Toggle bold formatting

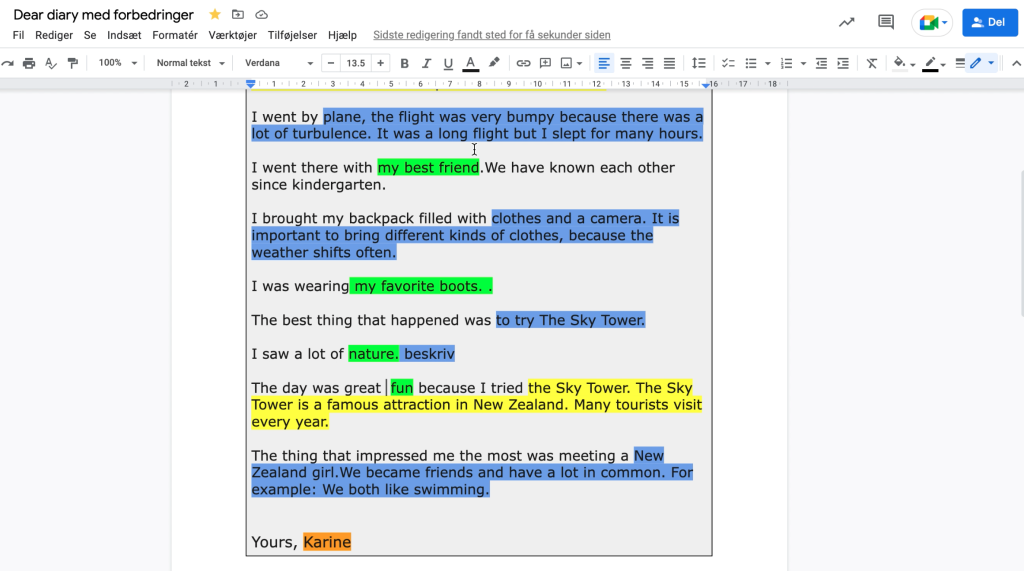point(405,63)
